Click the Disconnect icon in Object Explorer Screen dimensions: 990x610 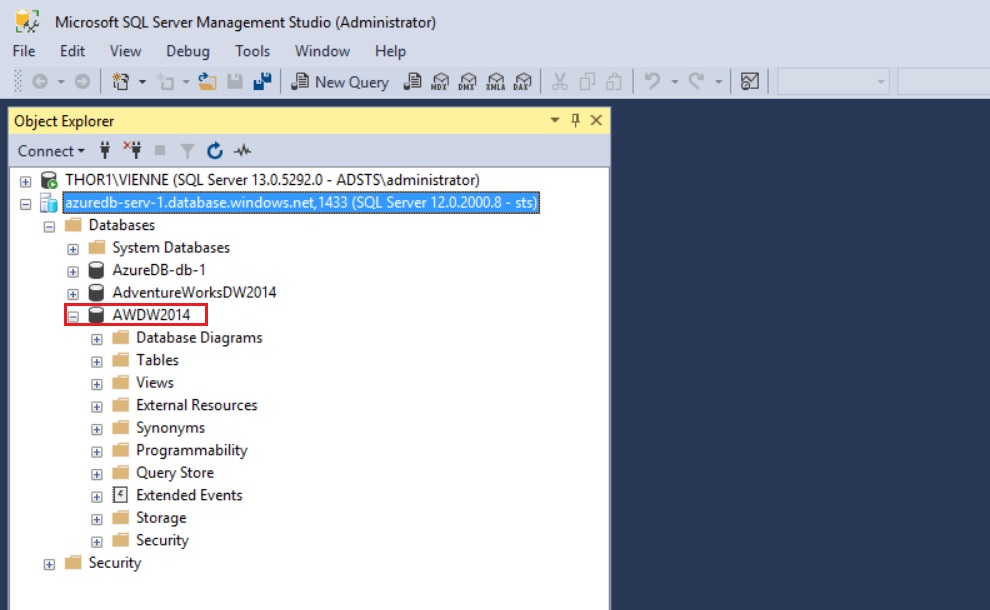click(x=133, y=150)
